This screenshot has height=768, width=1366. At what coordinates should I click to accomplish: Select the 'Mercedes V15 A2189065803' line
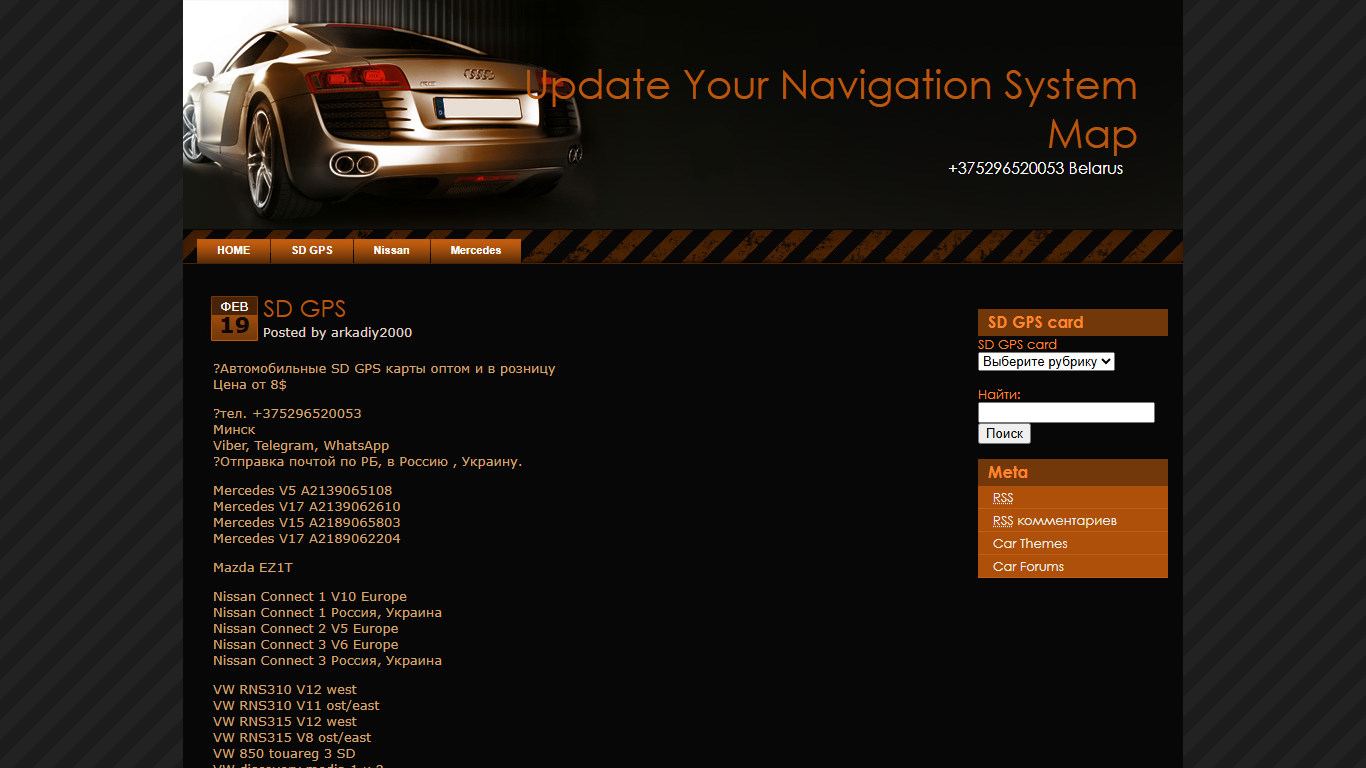[x=307, y=523]
